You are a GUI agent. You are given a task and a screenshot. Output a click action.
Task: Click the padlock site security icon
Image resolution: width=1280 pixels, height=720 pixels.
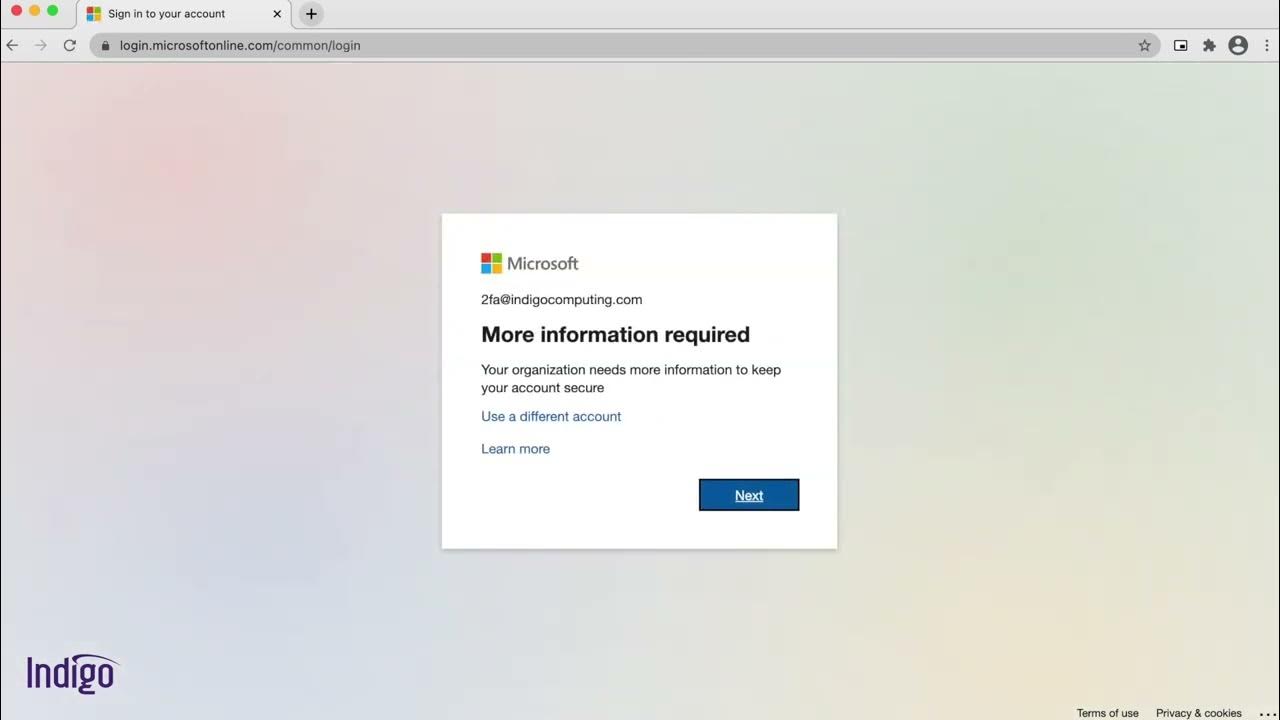tap(105, 45)
